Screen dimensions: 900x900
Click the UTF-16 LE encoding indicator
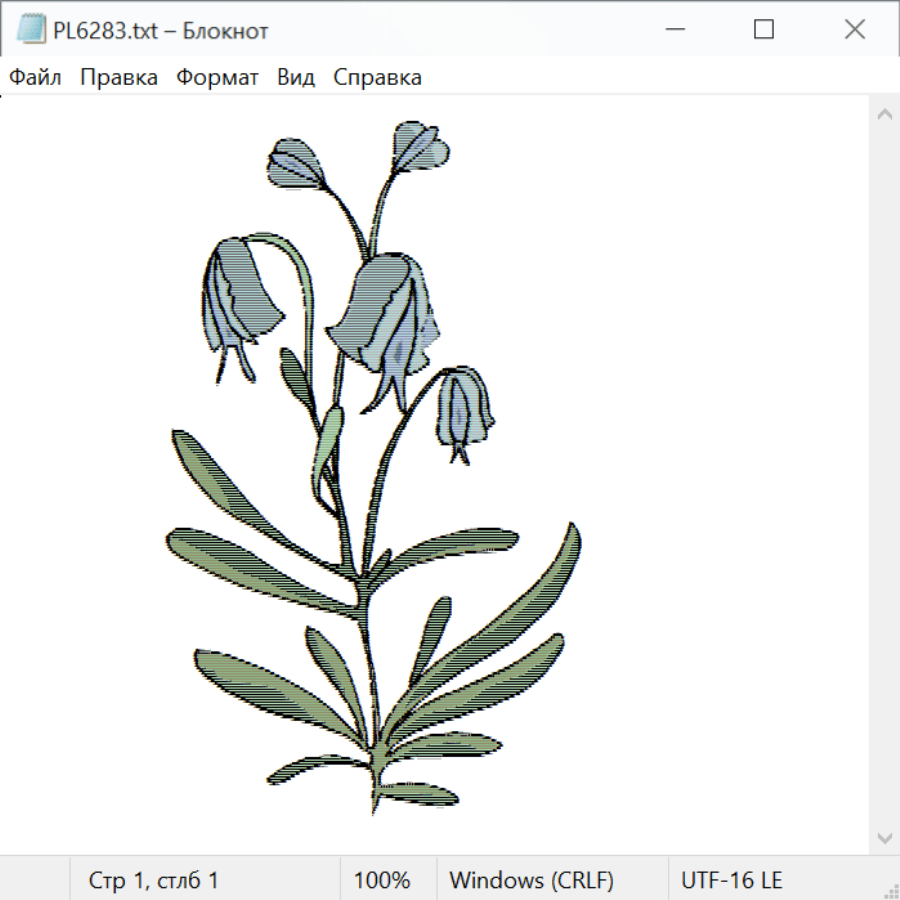[x=731, y=880]
